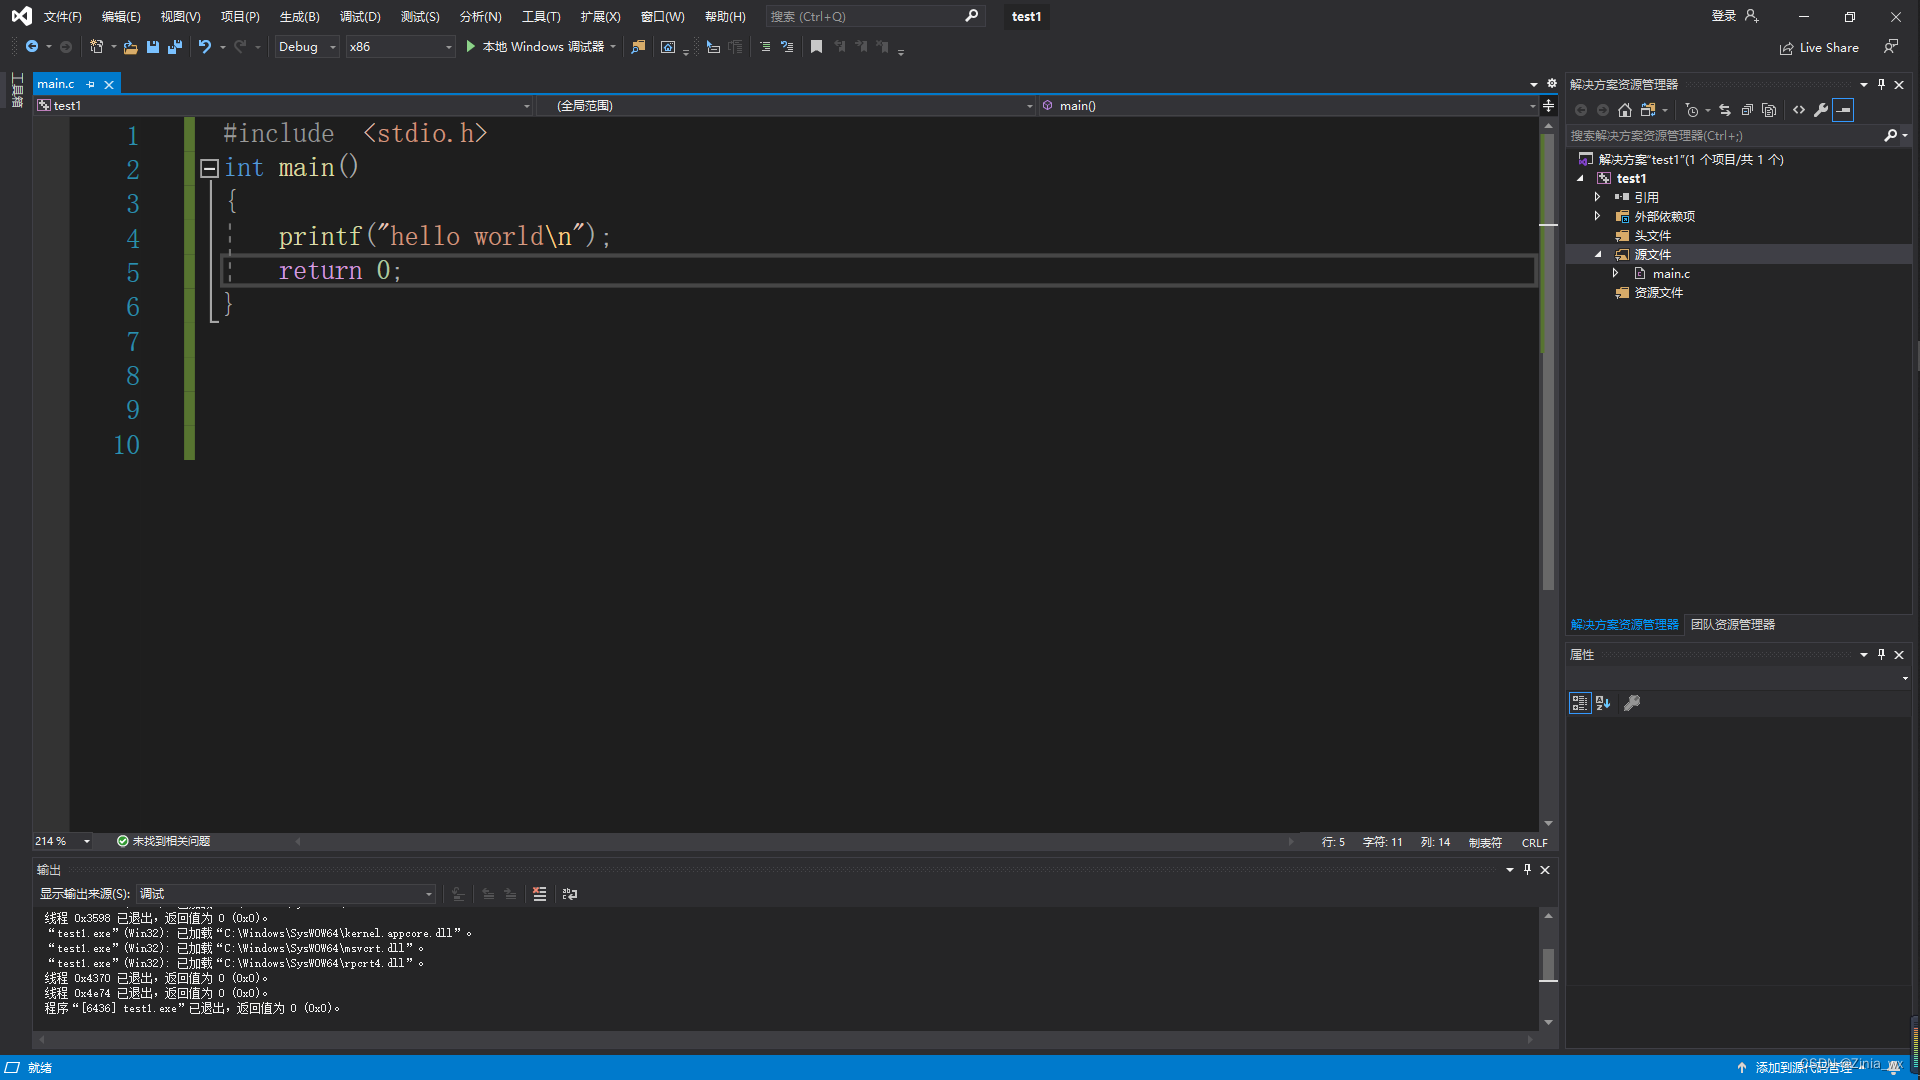Viewport: 1920px width, 1080px height.
Task: Expand the 外部依赖项 tree node
Action: [x=1598, y=216]
